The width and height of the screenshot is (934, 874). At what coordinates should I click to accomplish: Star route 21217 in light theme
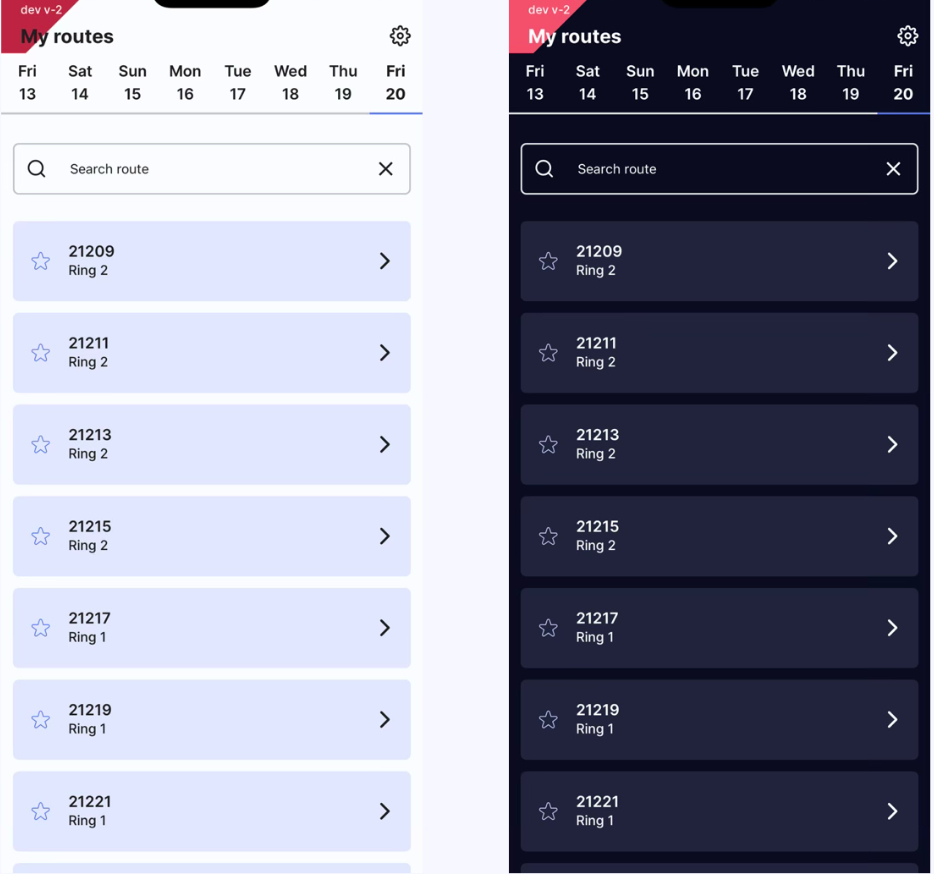41,628
